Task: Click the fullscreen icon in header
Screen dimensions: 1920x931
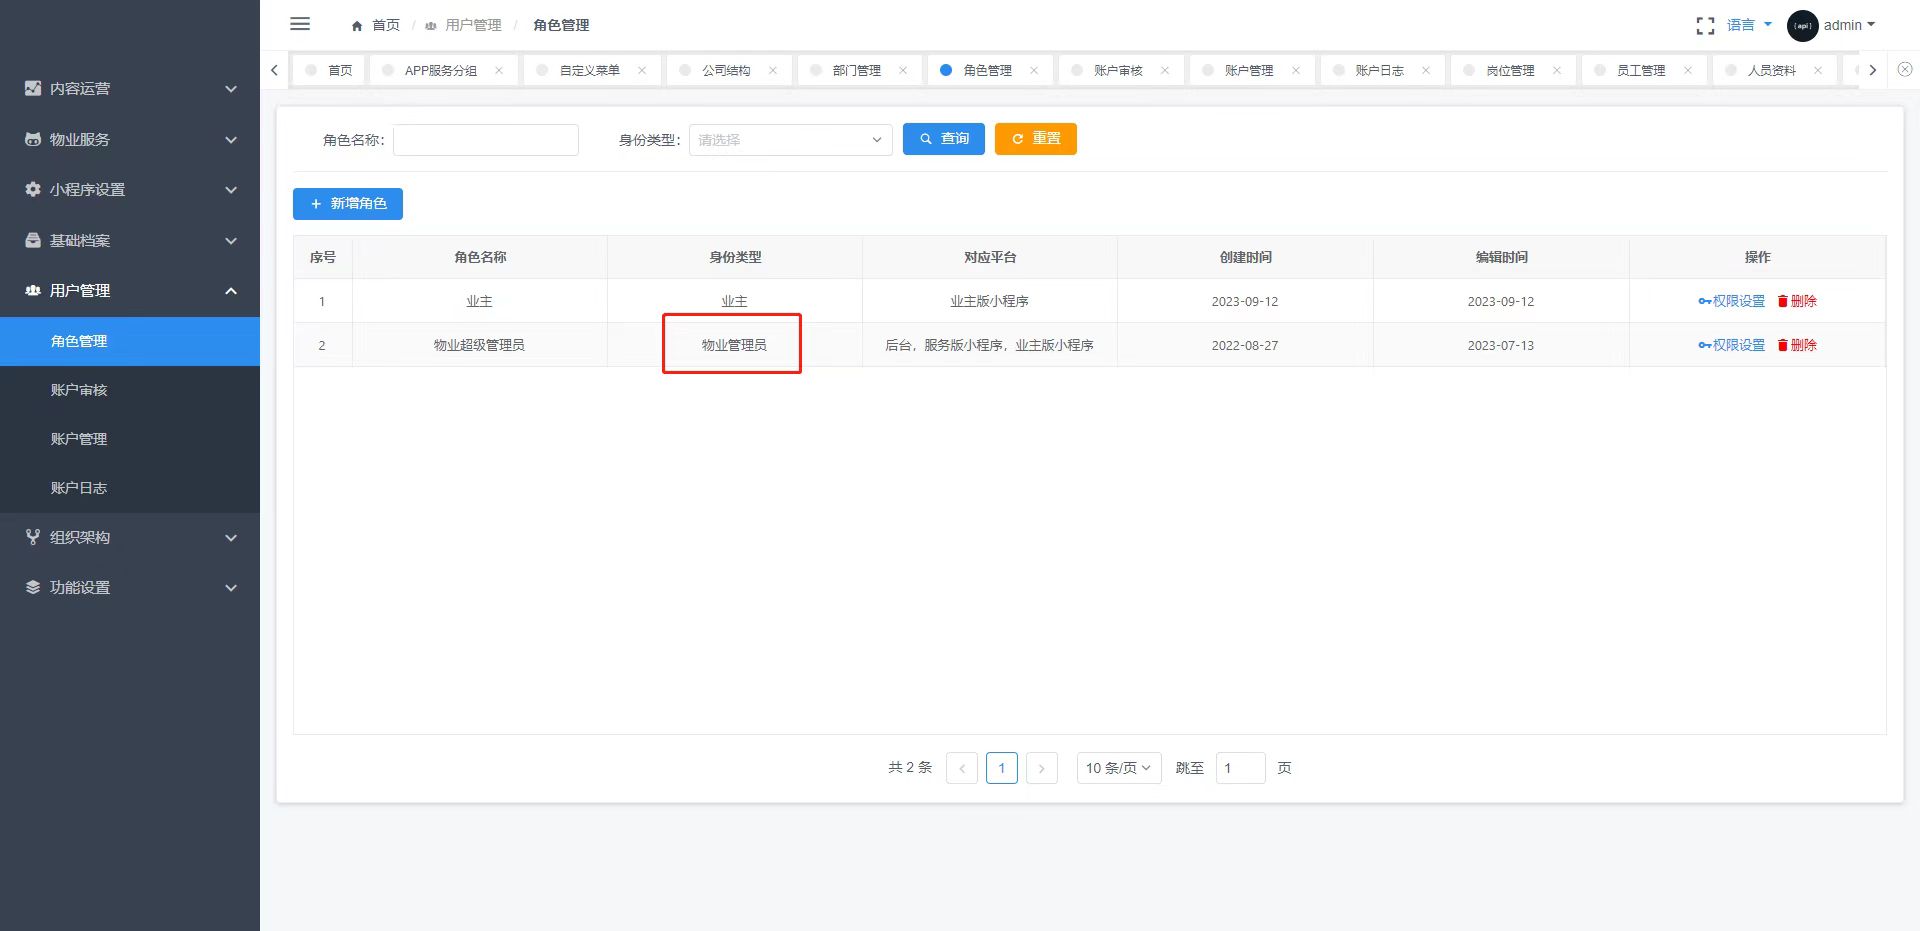Action: point(1705,26)
